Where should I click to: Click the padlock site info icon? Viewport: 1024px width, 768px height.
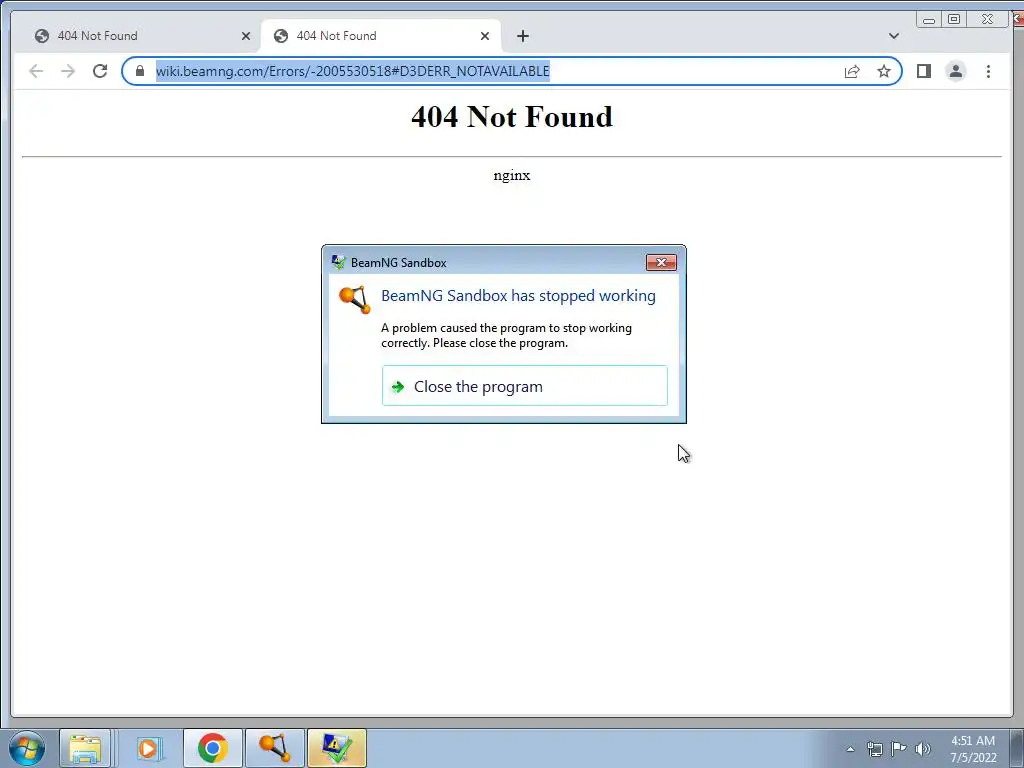(140, 71)
